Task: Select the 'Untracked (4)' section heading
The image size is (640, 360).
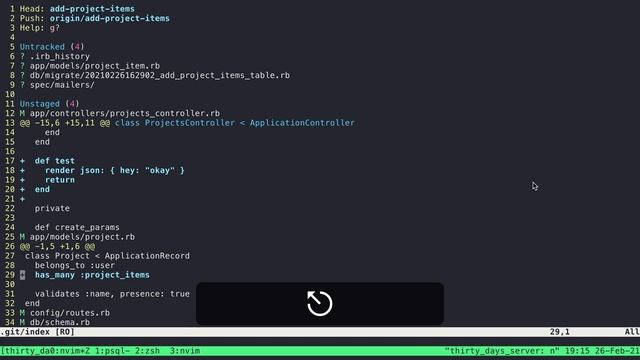Action: (x=52, y=47)
